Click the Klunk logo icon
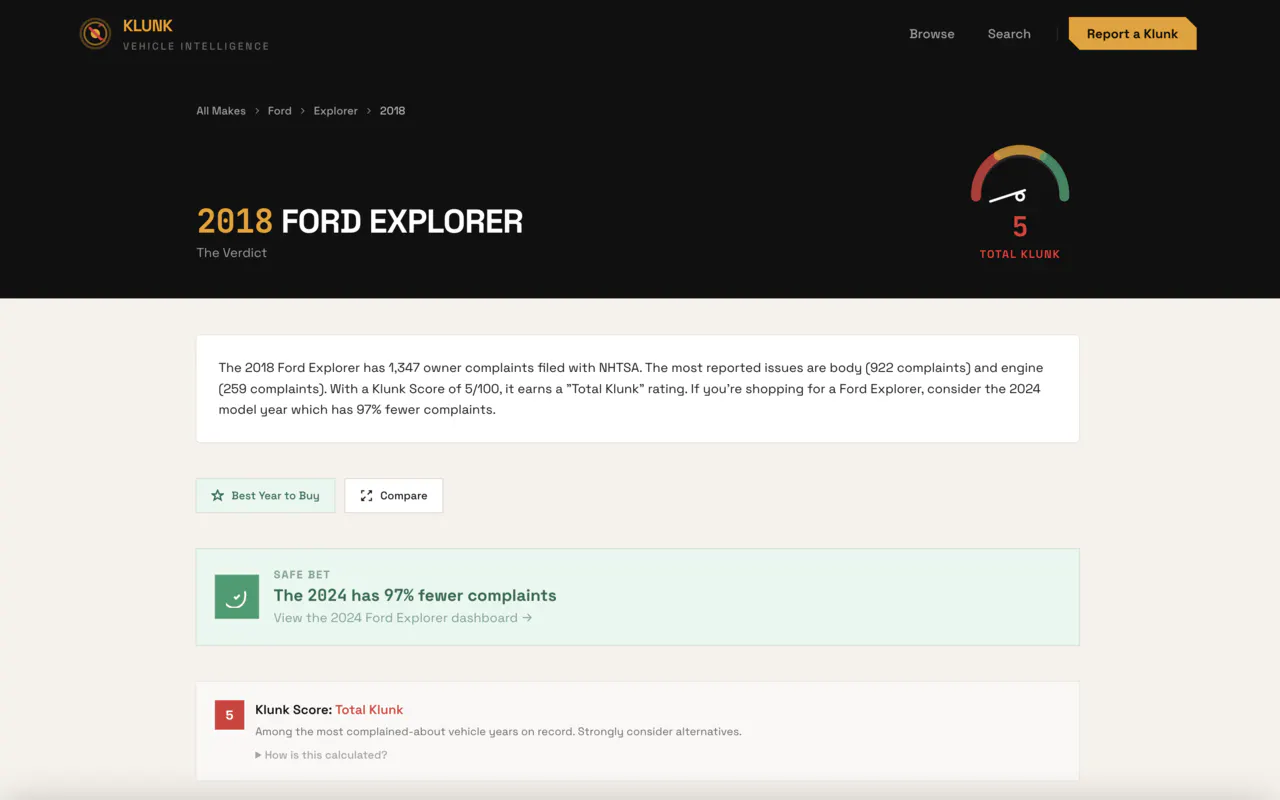The height and width of the screenshot is (800, 1280). (x=95, y=34)
